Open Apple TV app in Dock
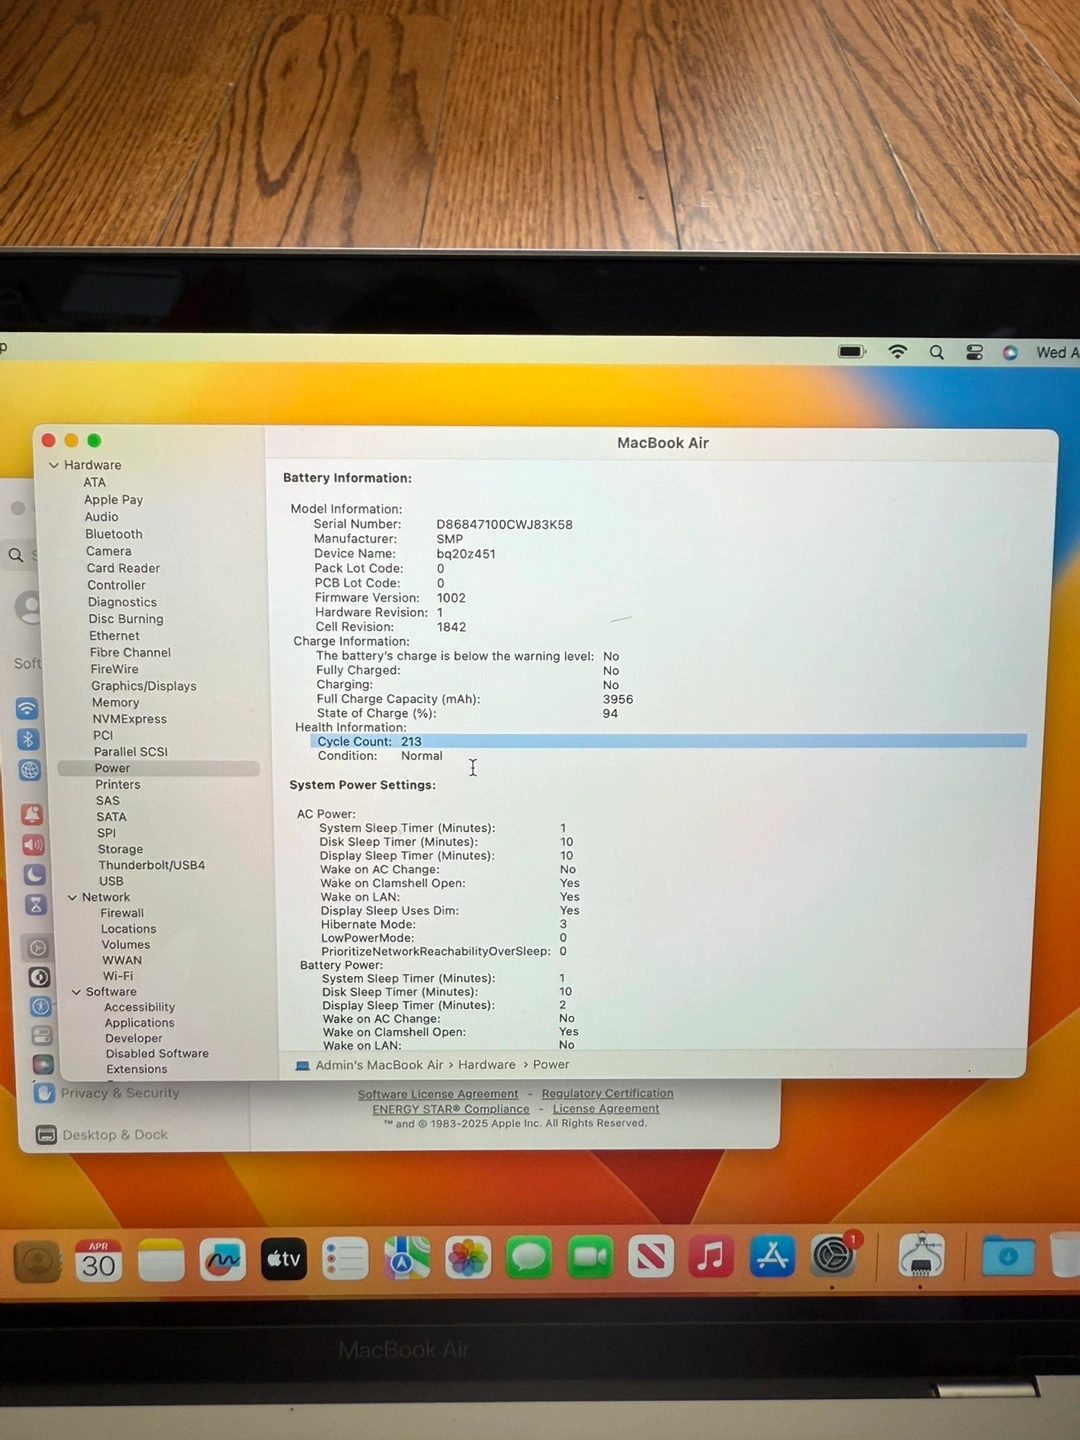Screen dimensions: 1080x1440 pos(284,1259)
